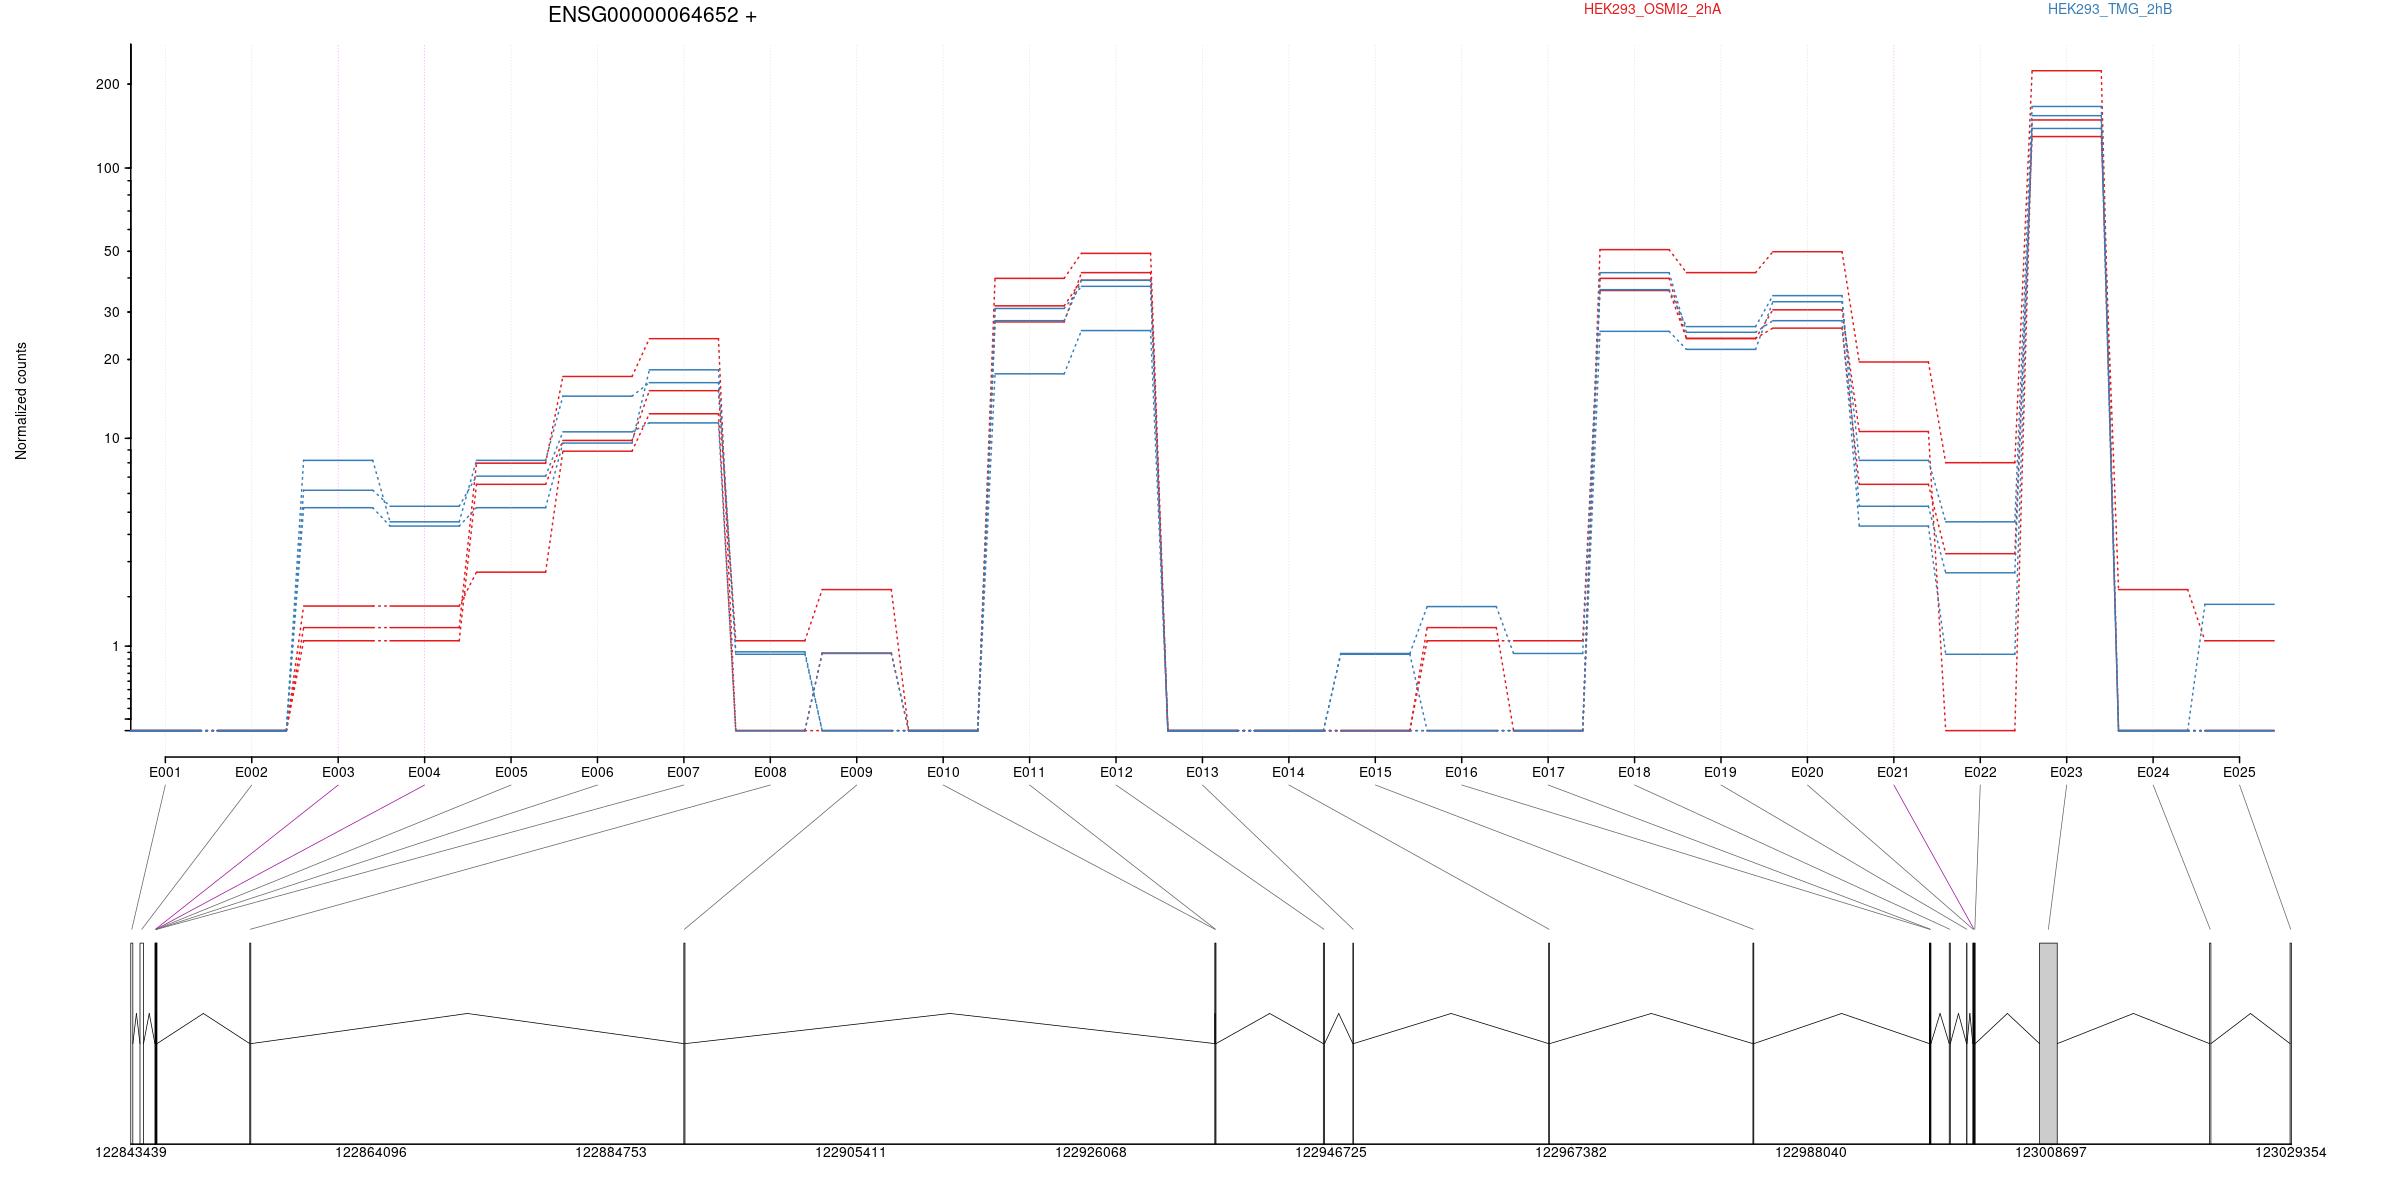Screen dimensions: 2400x1200
Task: Click y-axis tick value 30
Action: pyautogui.click(x=111, y=312)
